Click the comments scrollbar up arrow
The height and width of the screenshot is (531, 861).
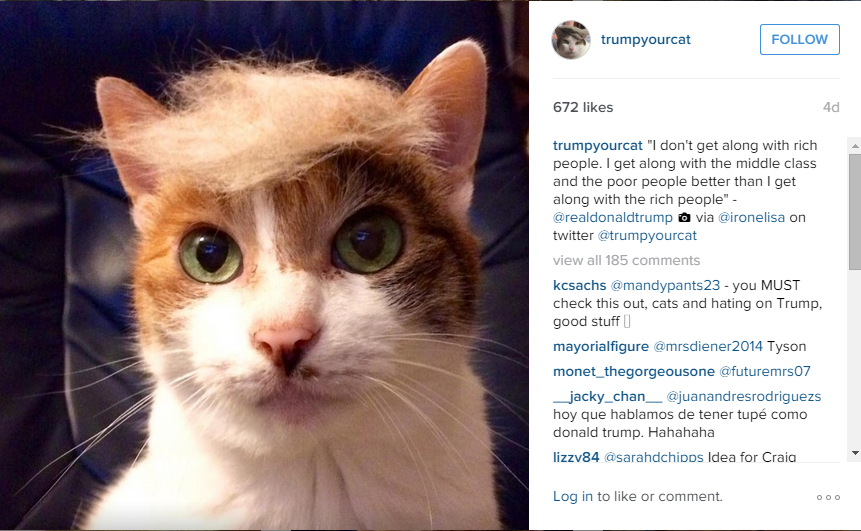855,146
